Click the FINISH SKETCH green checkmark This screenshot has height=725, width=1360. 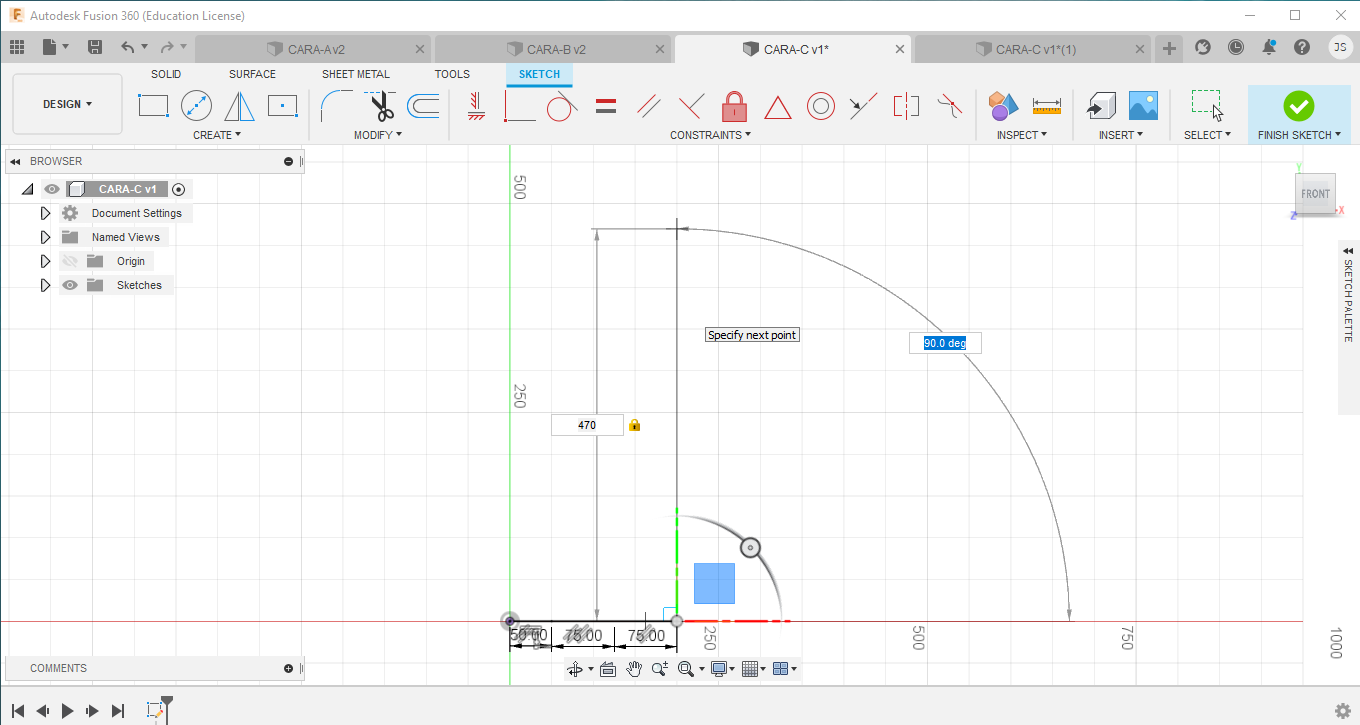pyautogui.click(x=1298, y=106)
